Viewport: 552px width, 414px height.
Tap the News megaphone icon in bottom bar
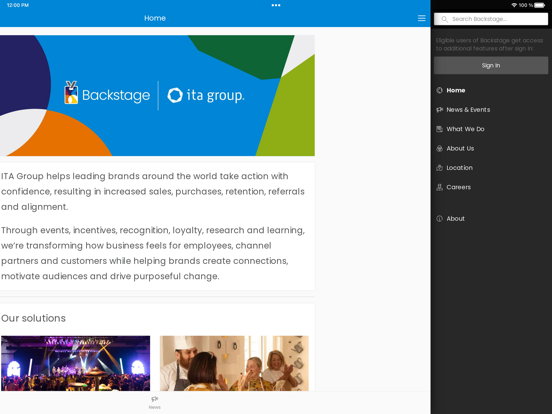coord(155,399)
